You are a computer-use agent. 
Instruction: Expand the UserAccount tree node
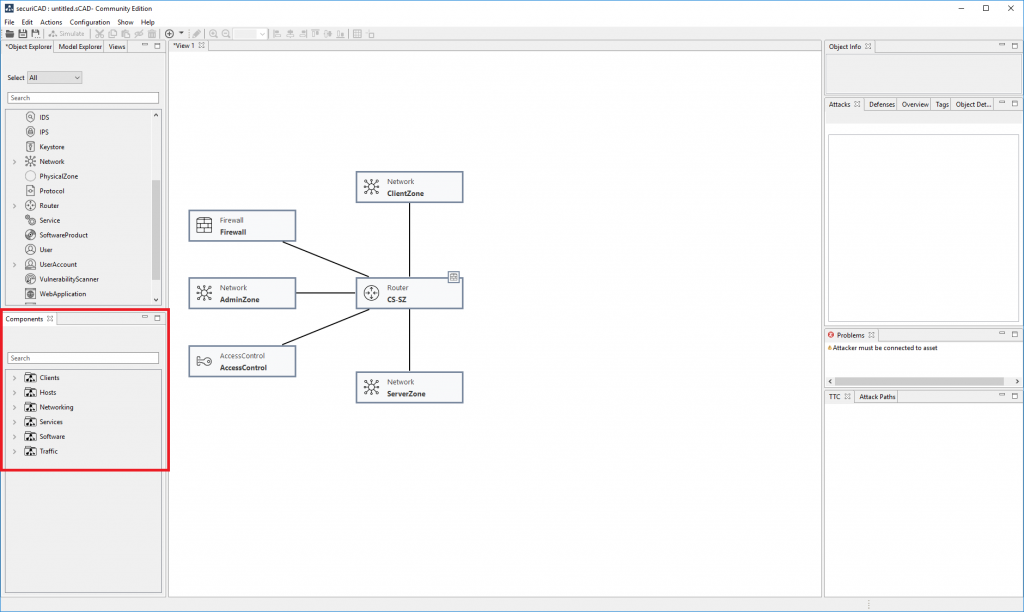(x=14, y=265)
